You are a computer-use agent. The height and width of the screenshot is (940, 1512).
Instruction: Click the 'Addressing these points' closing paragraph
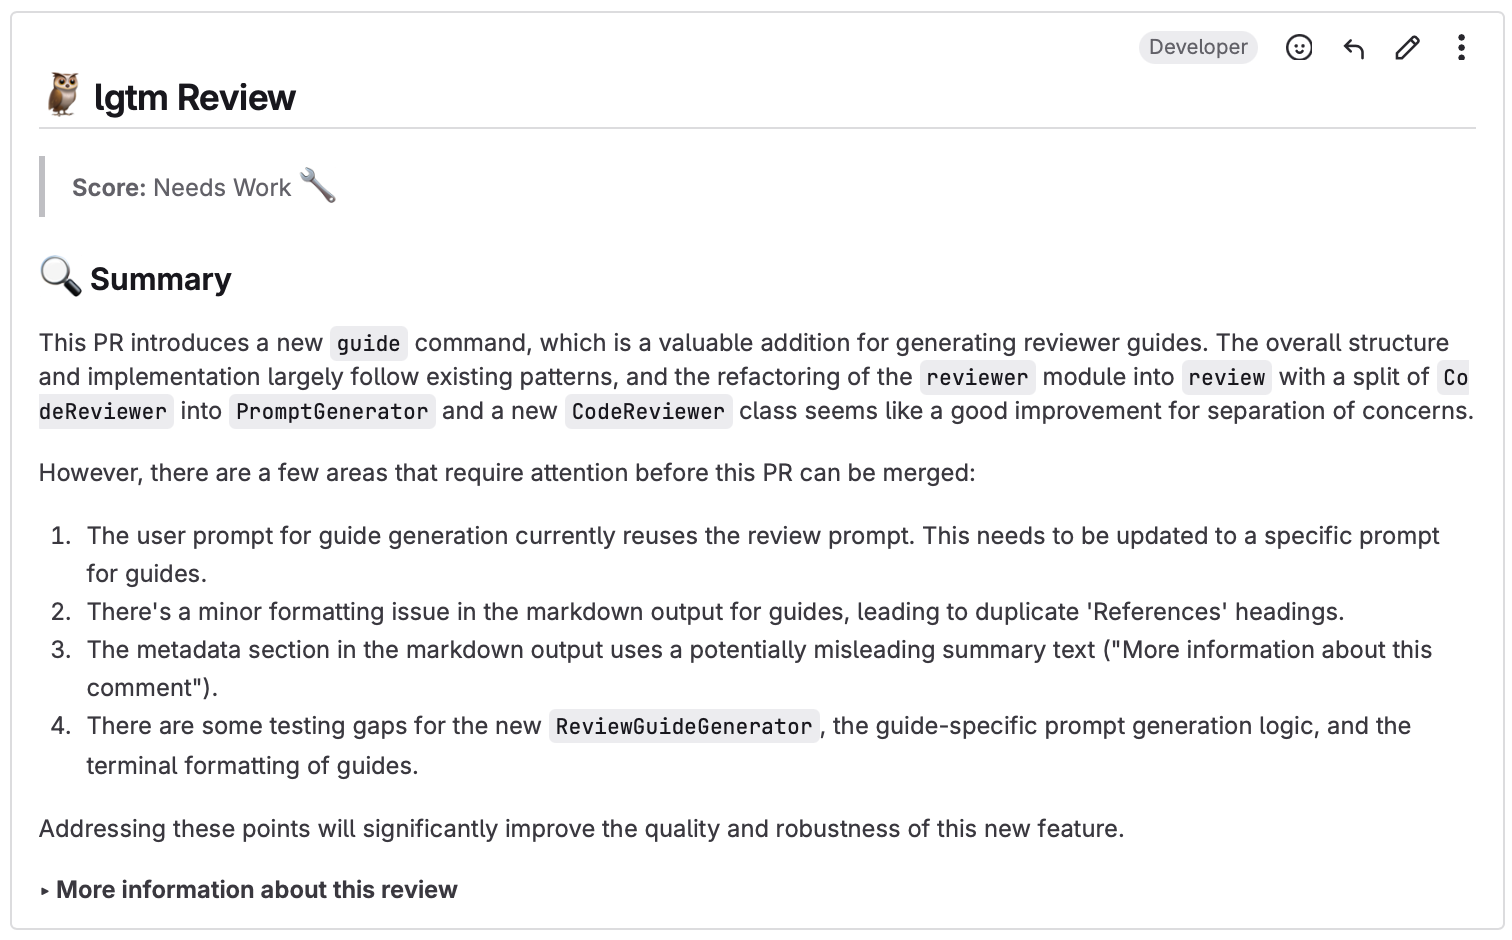coord(581,829)
